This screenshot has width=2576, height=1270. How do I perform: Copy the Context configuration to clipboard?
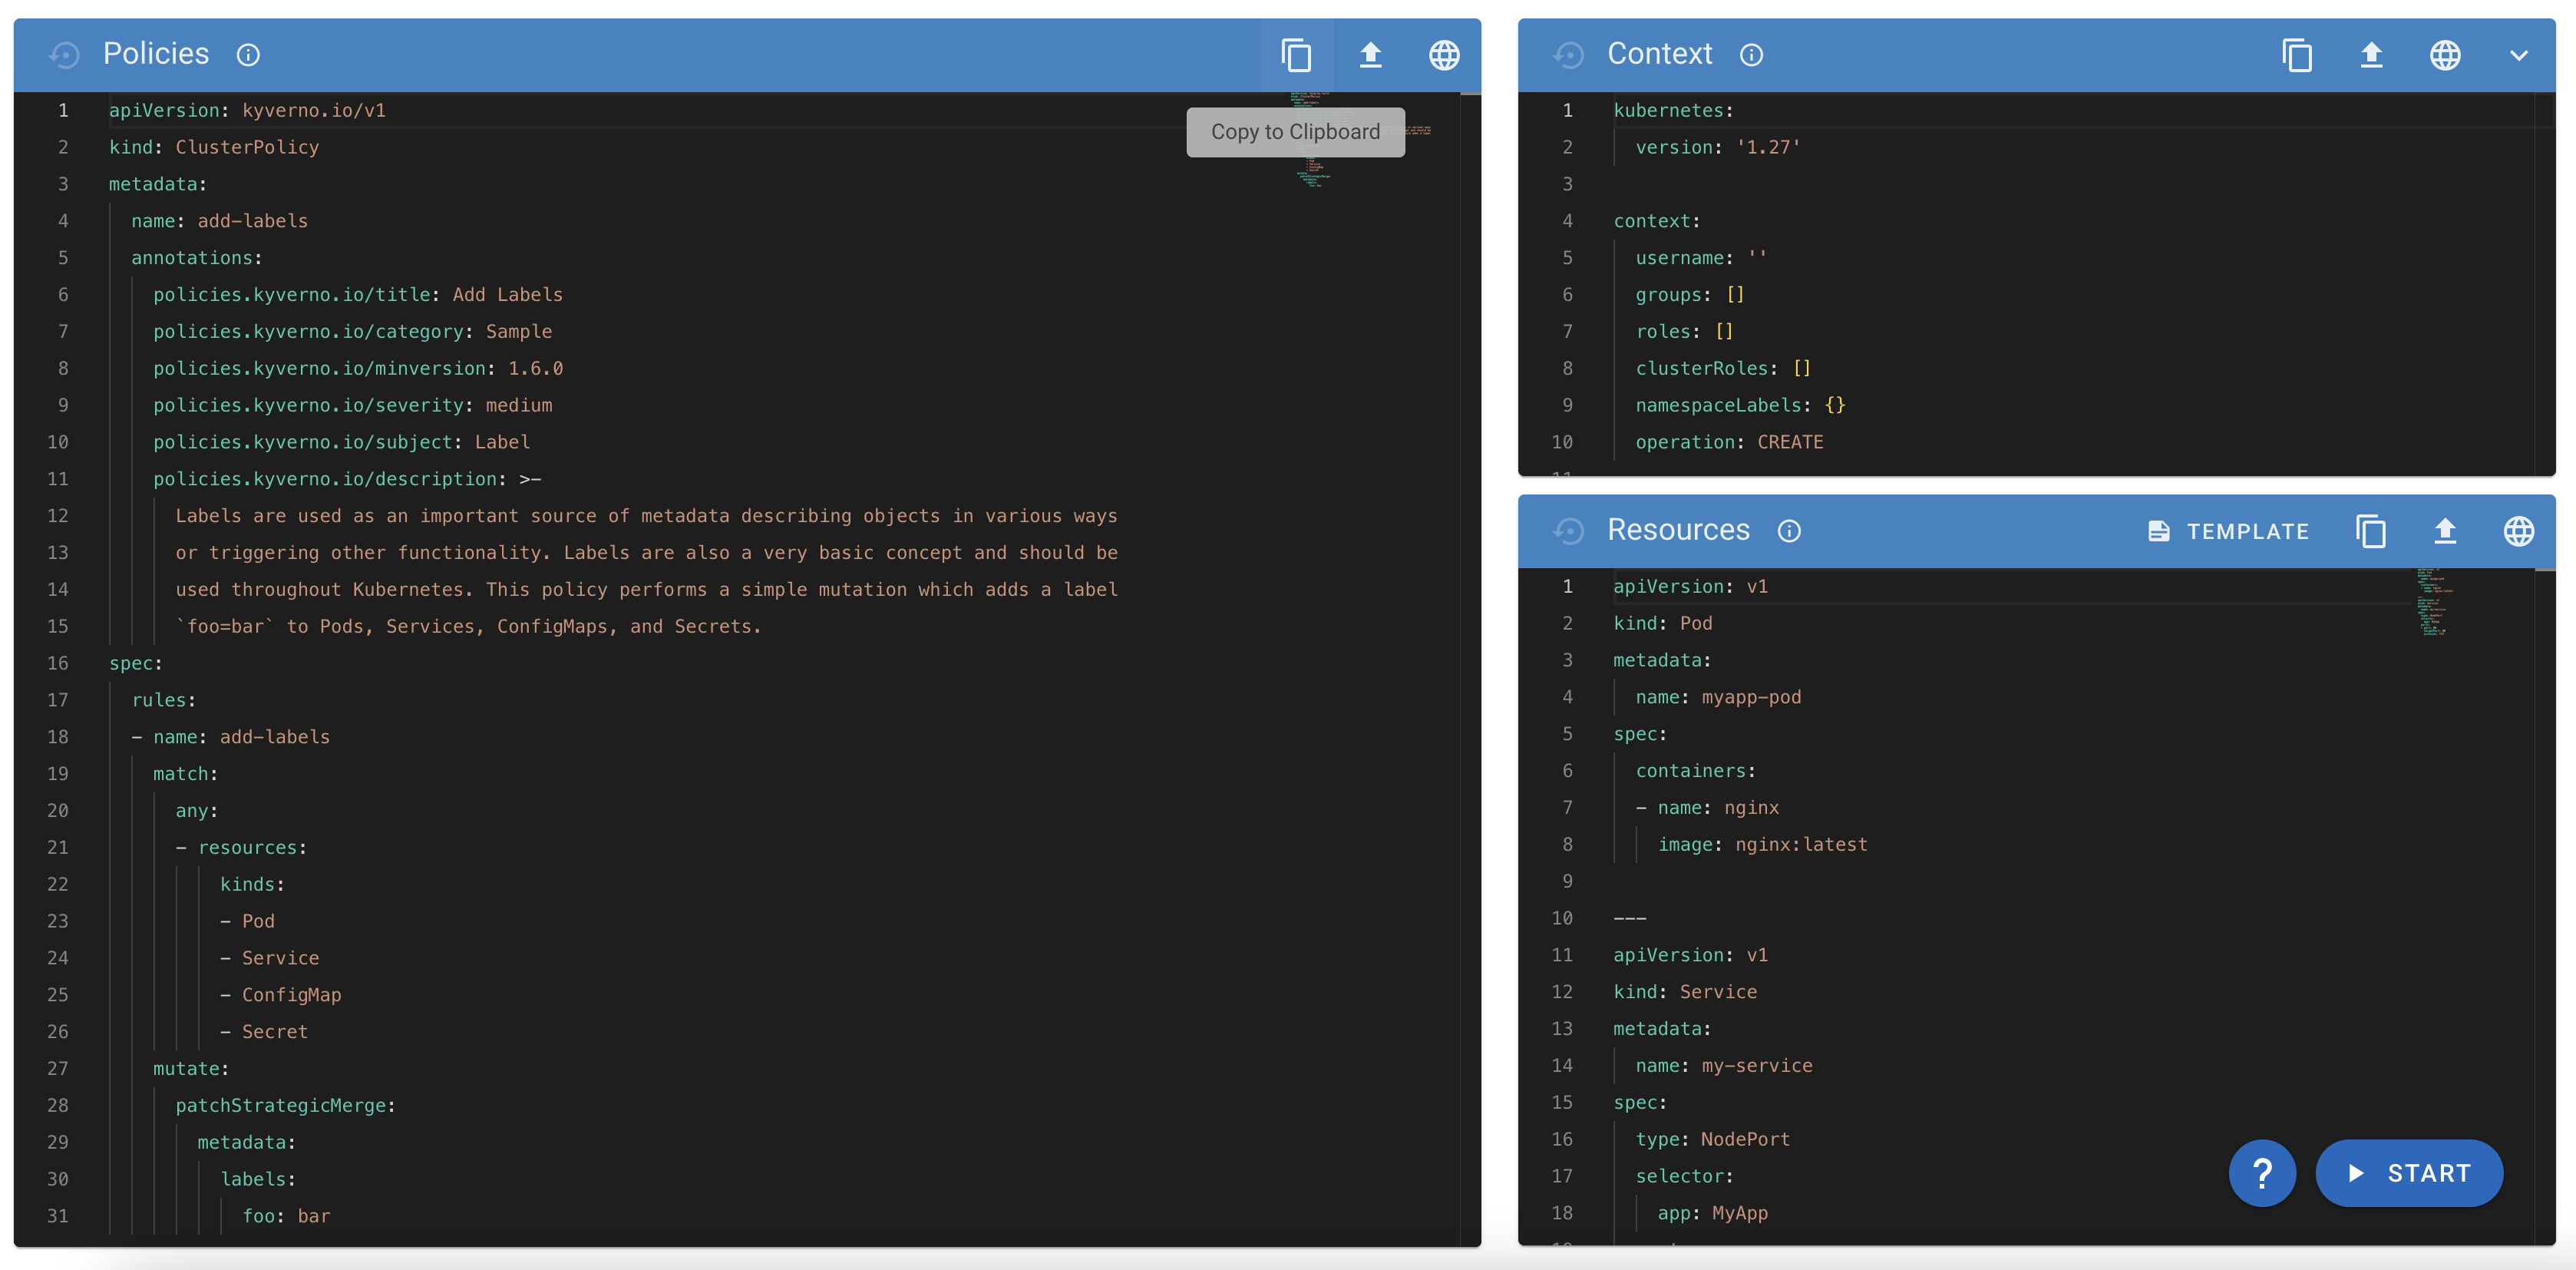(x=2297, y=55)
